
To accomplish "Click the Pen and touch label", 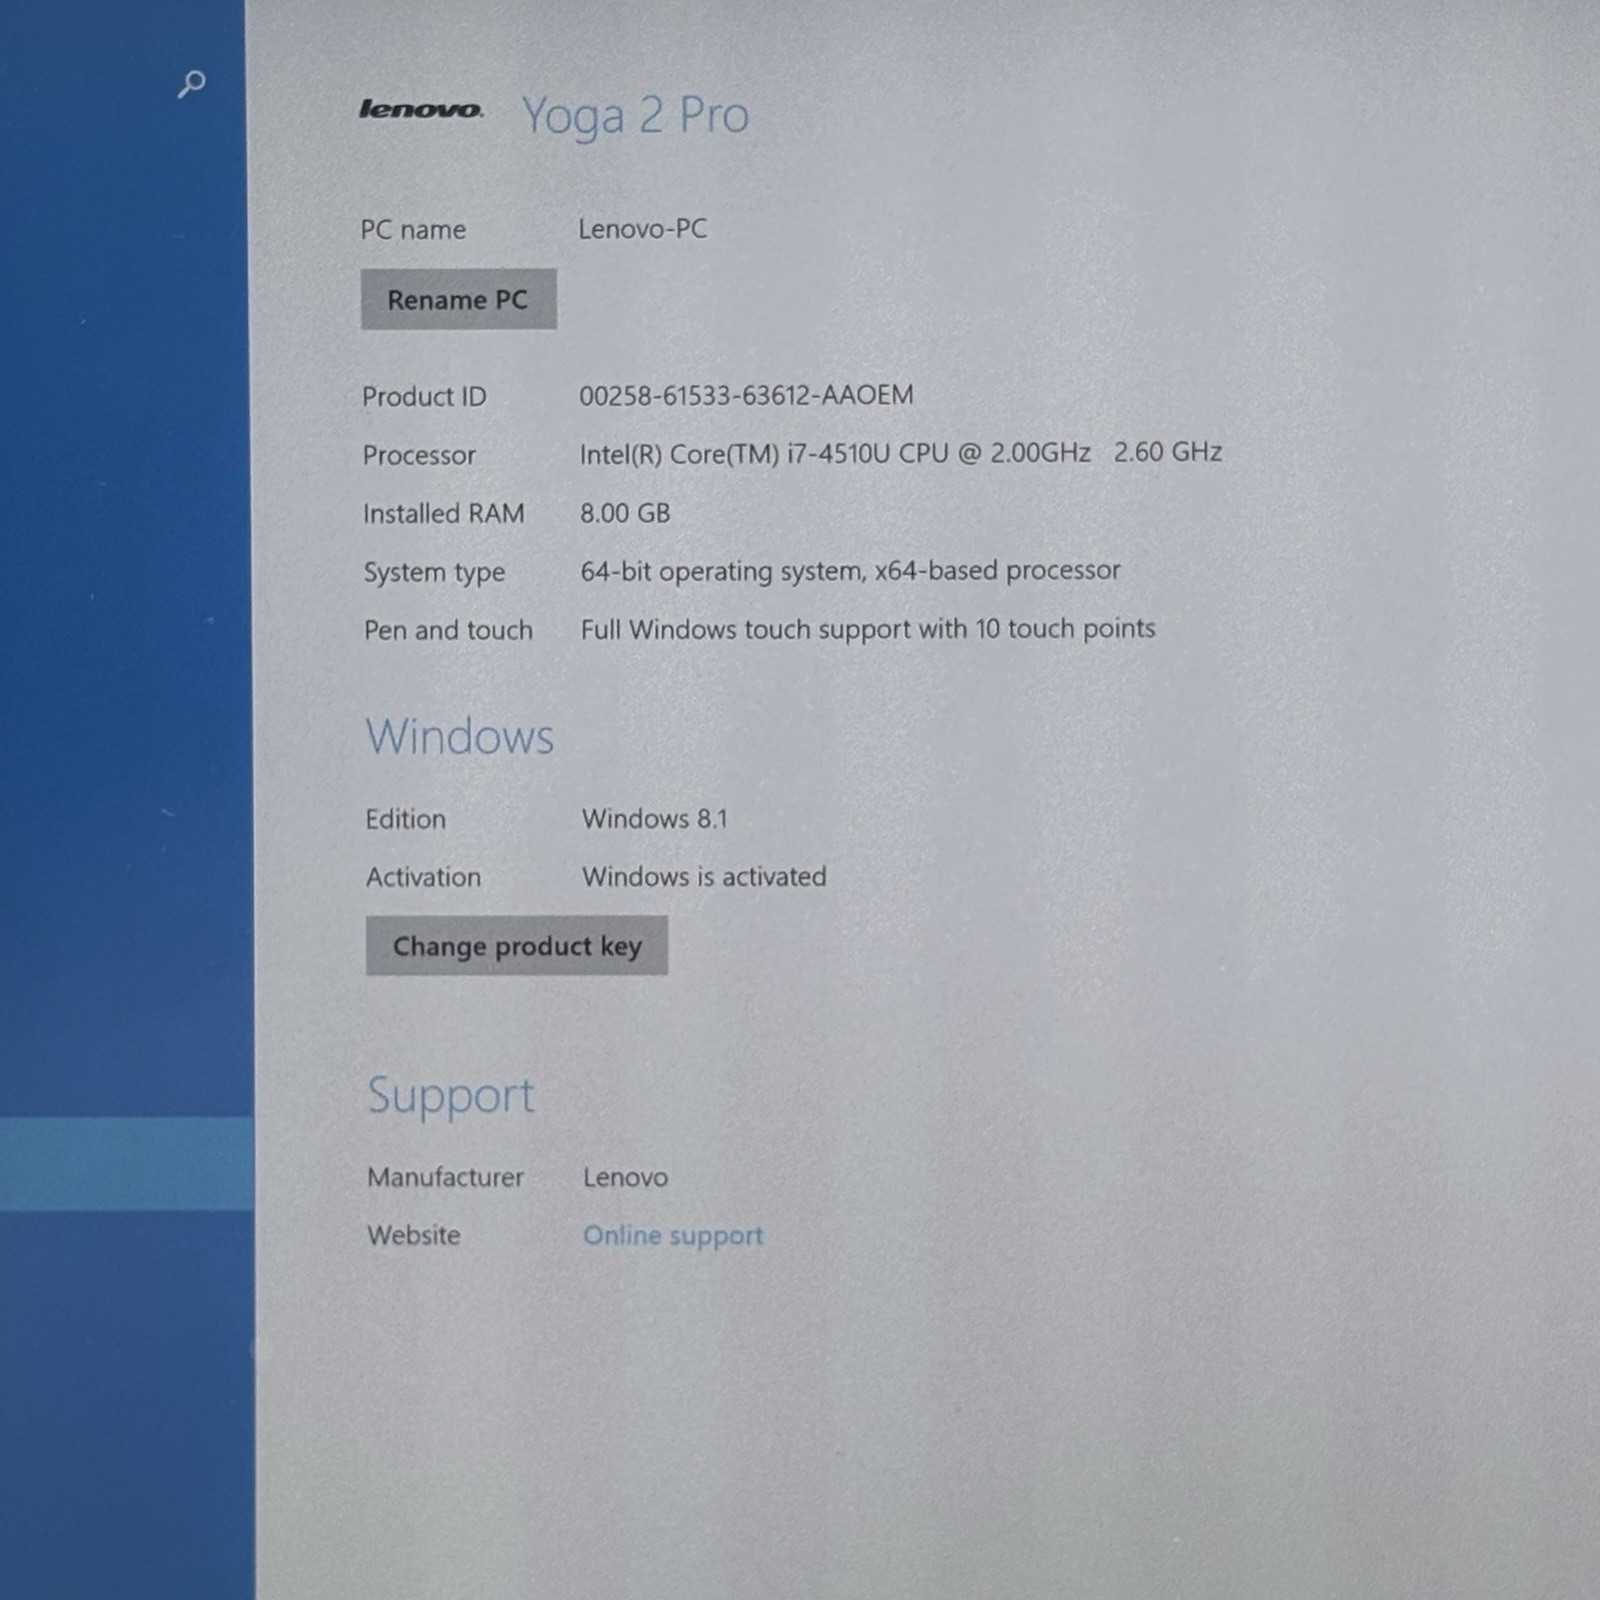I will (448, 631).
